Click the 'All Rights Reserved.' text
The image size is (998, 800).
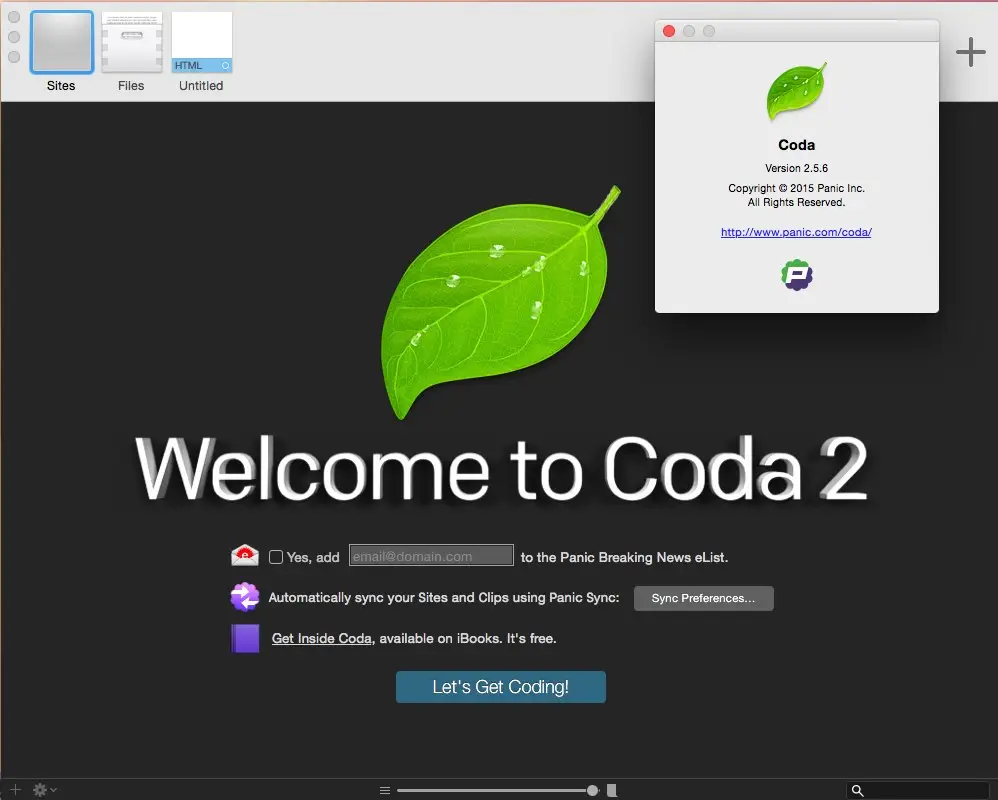(x=796, y=202)
